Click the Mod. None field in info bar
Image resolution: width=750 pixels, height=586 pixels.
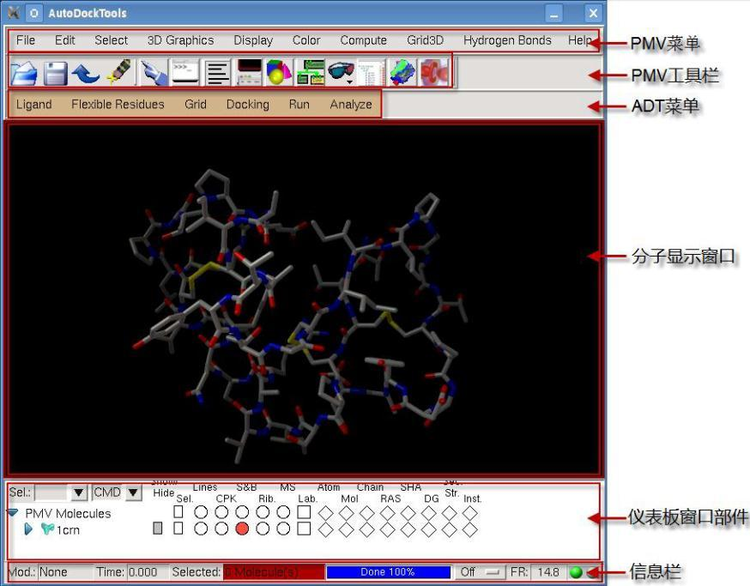(x=66, y=572)
